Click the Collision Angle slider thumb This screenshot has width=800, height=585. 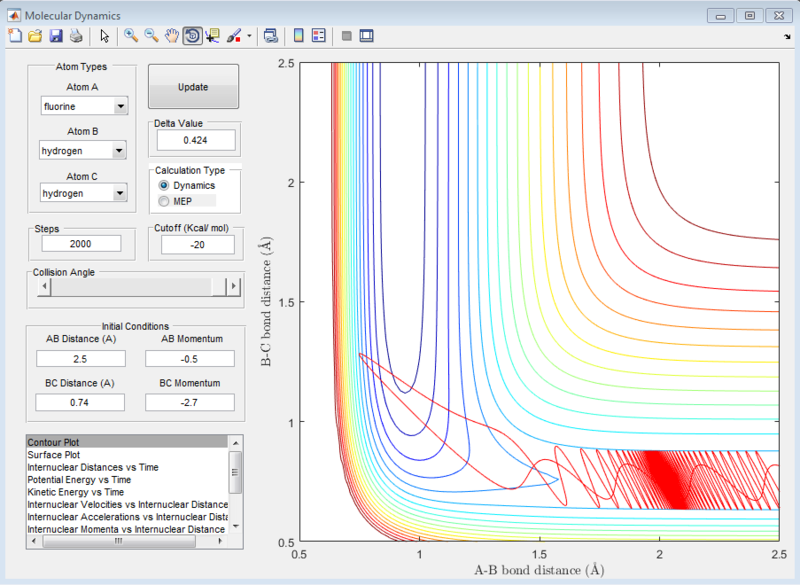[x=219, y=286]
